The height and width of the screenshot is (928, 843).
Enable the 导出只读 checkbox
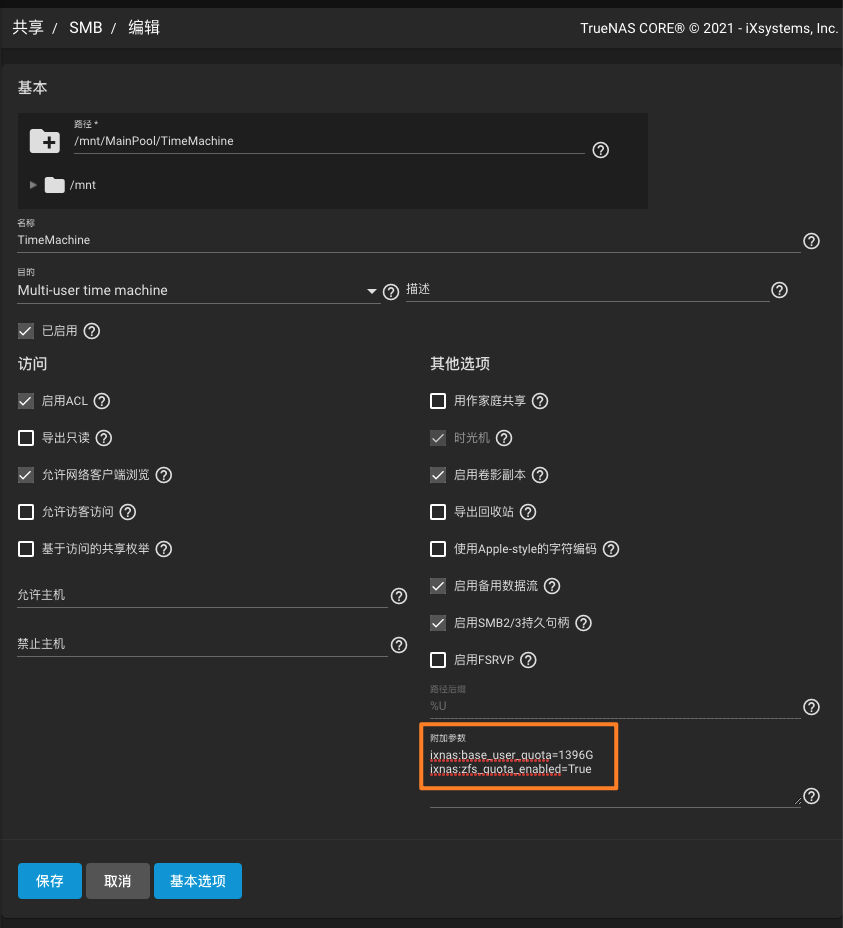coord(26,438)
